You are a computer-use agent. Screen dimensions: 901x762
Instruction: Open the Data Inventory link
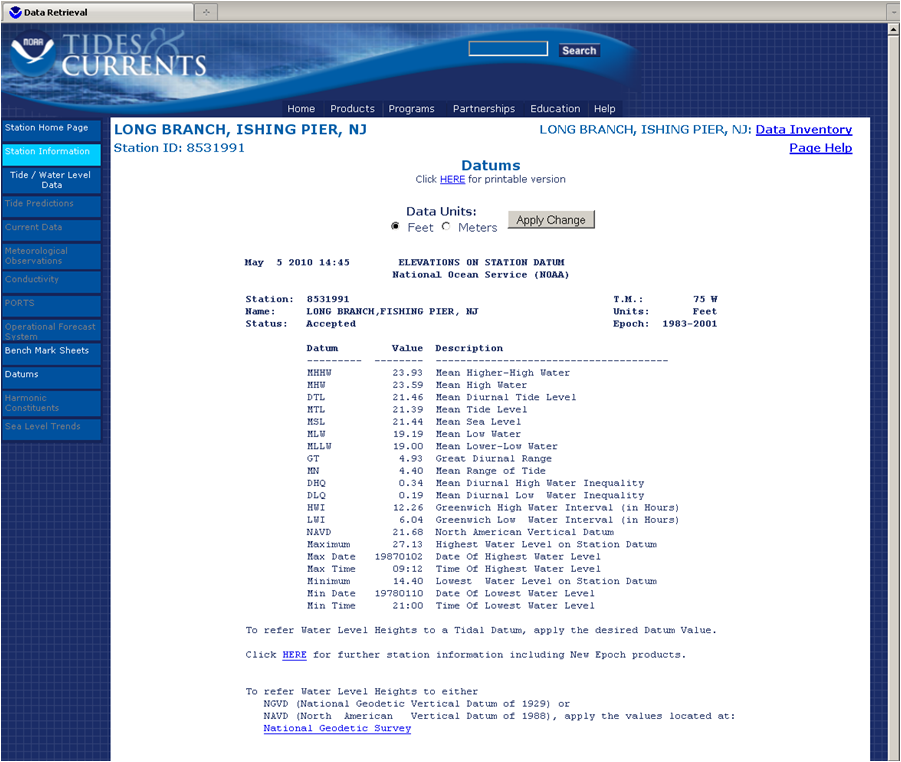click(x=803, y=130)
